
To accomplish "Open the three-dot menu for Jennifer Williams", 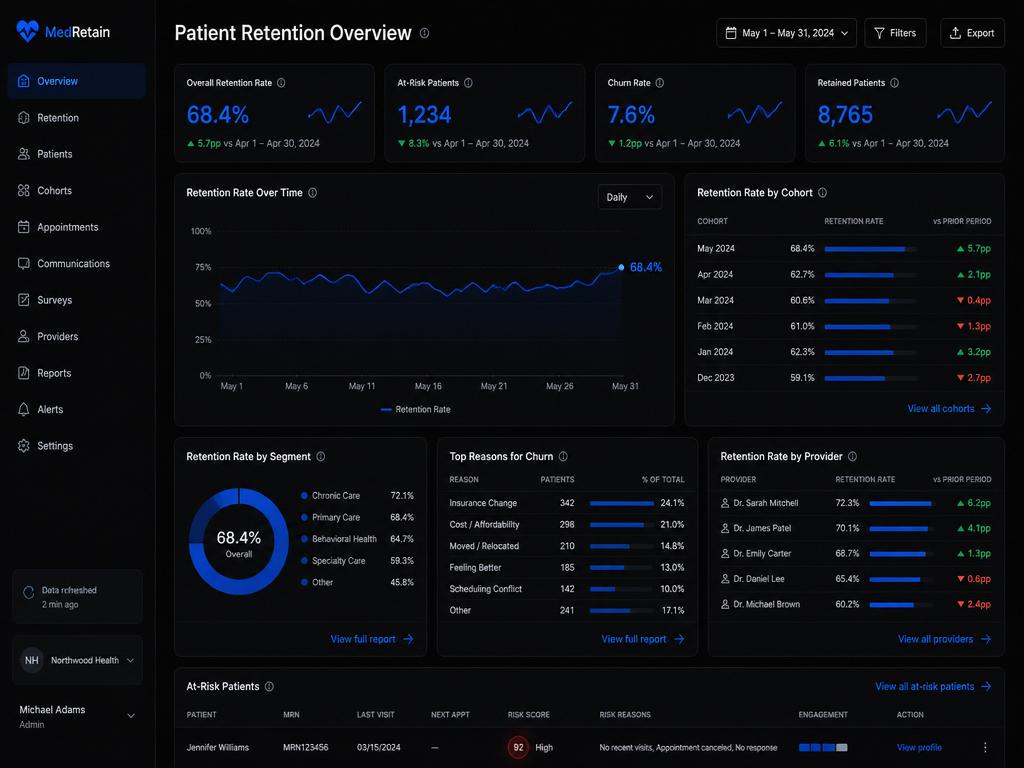I will [x=985, y=747].
